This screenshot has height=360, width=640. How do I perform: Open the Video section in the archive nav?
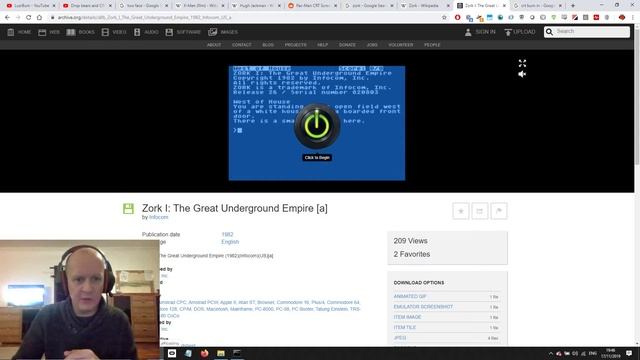pos(114,32)
